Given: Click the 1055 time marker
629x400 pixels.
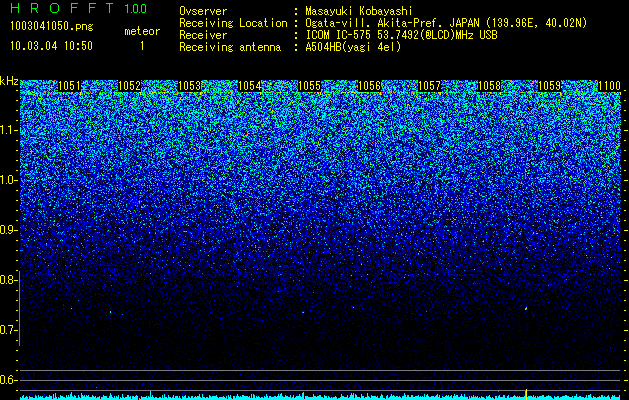Looking at the screenshot, I should (x=309, y=86).
